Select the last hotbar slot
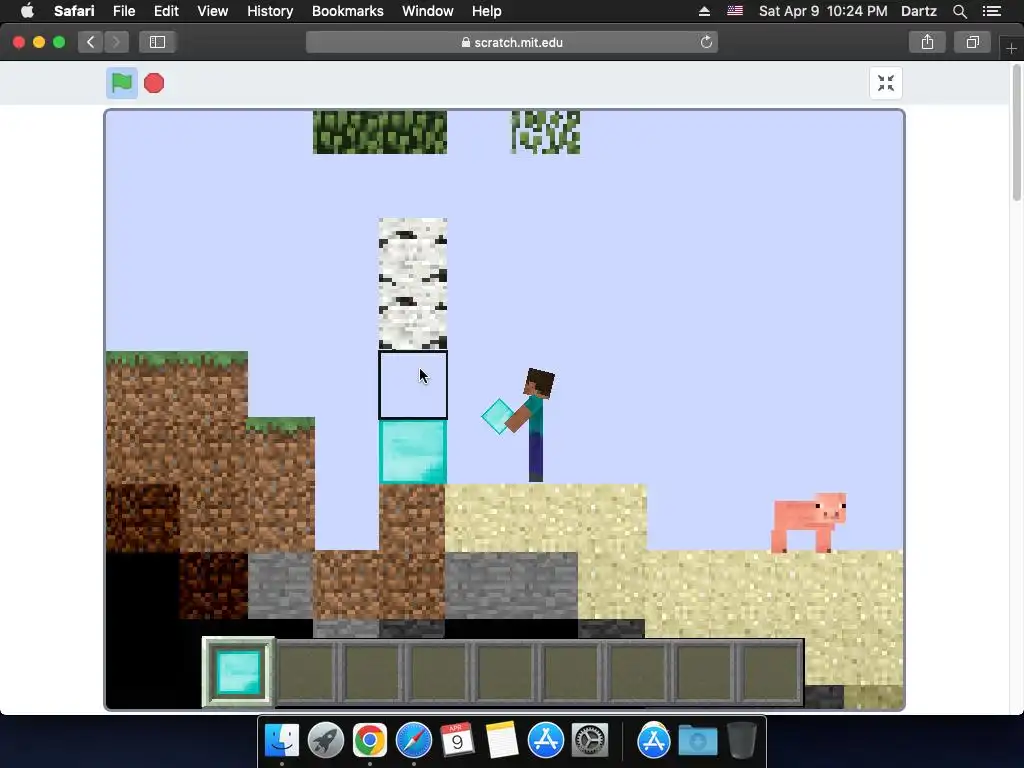 coord(771,672)
